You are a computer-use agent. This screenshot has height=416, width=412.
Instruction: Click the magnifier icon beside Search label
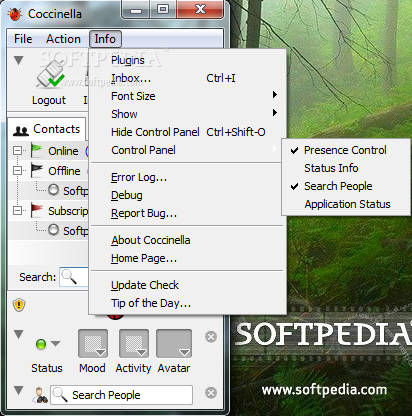(69, 277)
